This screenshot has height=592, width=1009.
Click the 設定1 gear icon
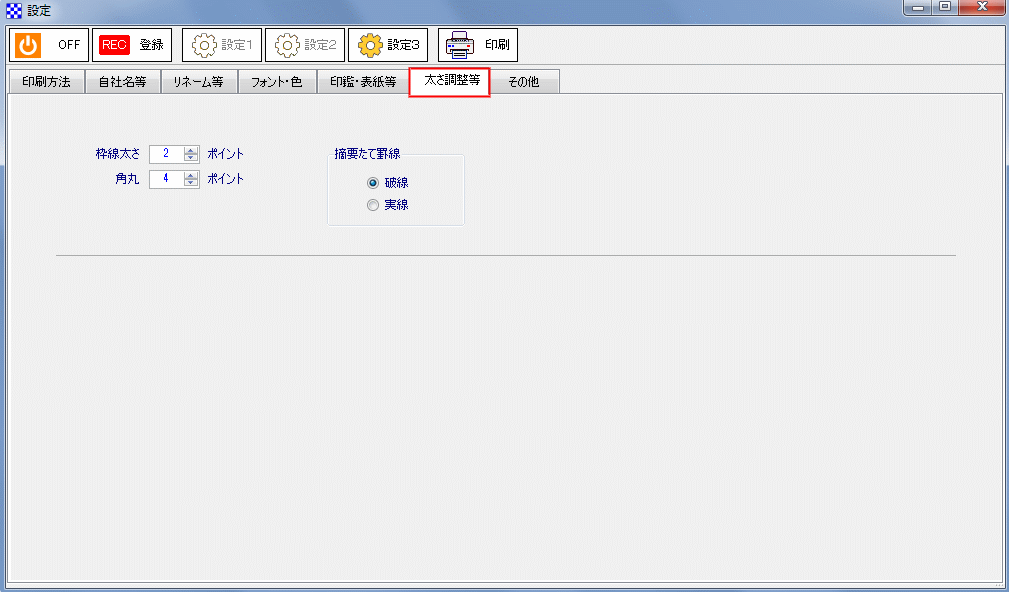[x=203, y=44]
